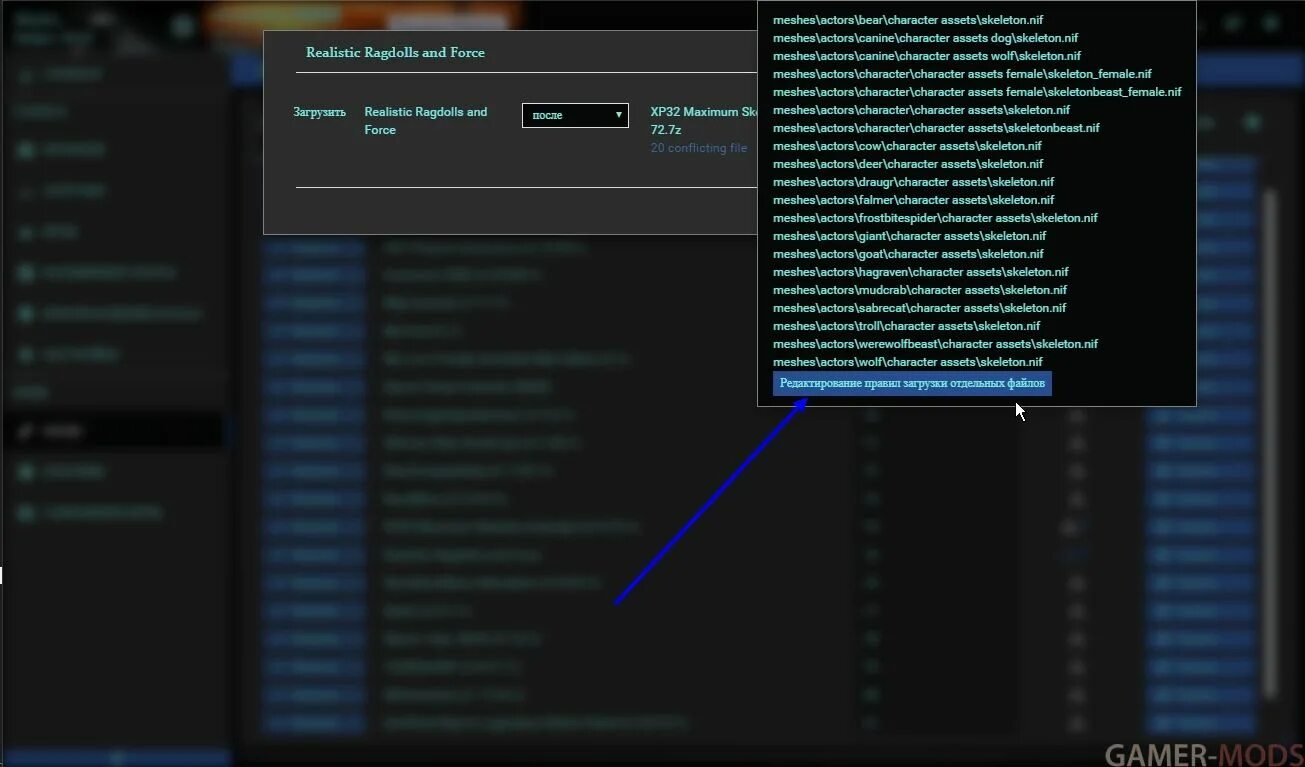Select the mudcrab\character assets\skeleton.nif path
Viewport: 1305px width, 767px height.
click(920, 290)
